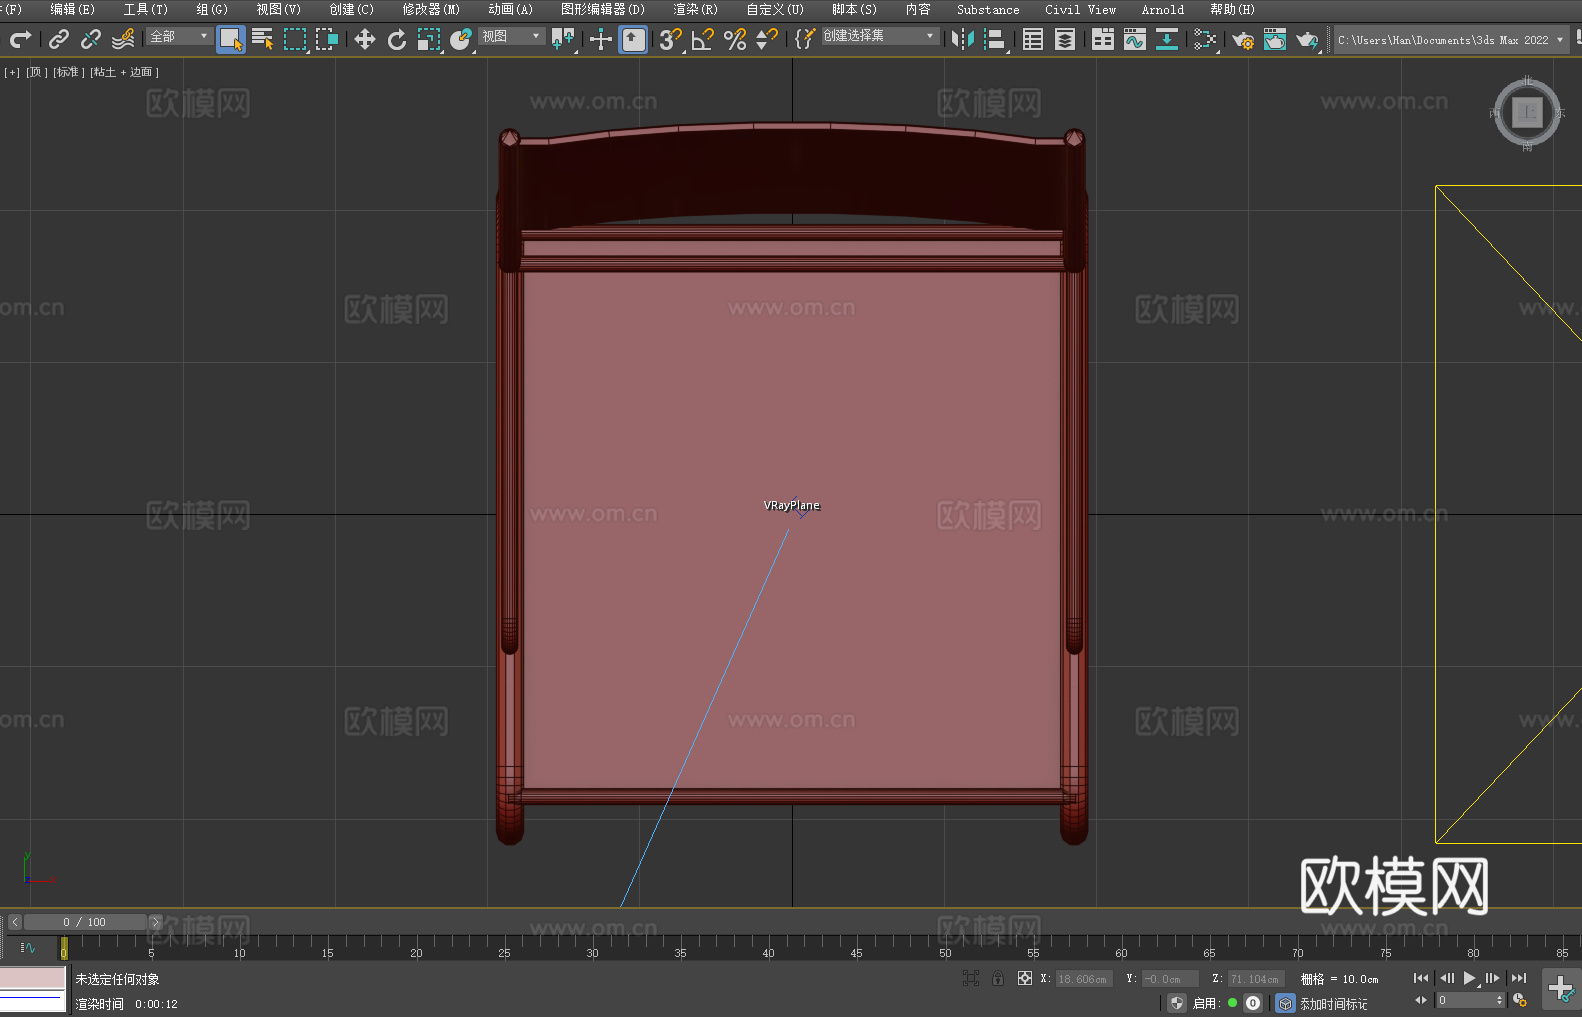Open Render Setup teapot icon
Image resolution: width=1582 pixels, height=1017 pixels.
[1243, 39]
